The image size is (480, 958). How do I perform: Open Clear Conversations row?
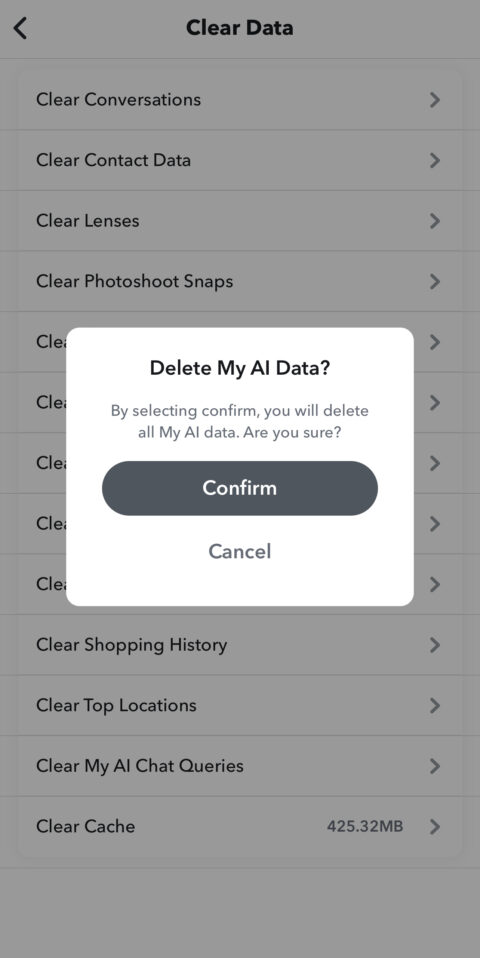(239, 100)
